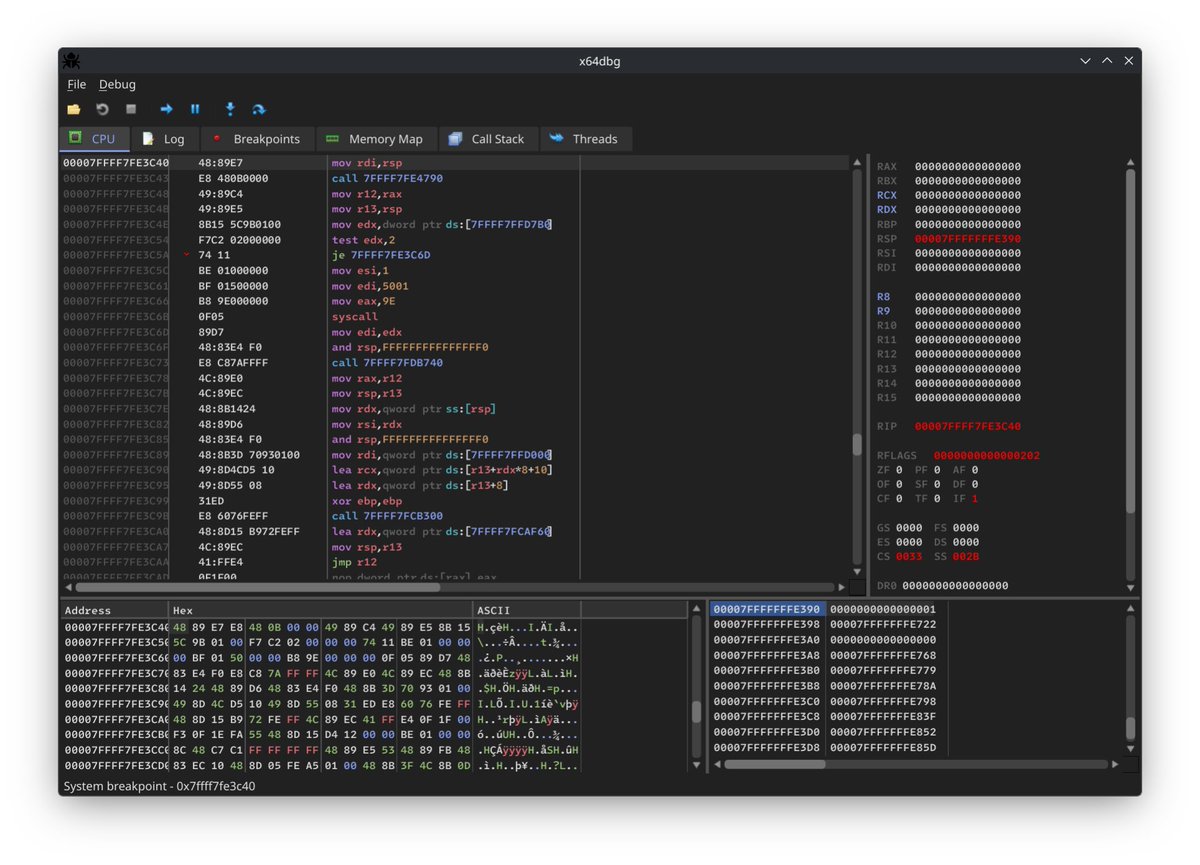Viewport: 1200px width, 865px height.
Task: Pause execution with the pause icon
Action: pos(194,109)
